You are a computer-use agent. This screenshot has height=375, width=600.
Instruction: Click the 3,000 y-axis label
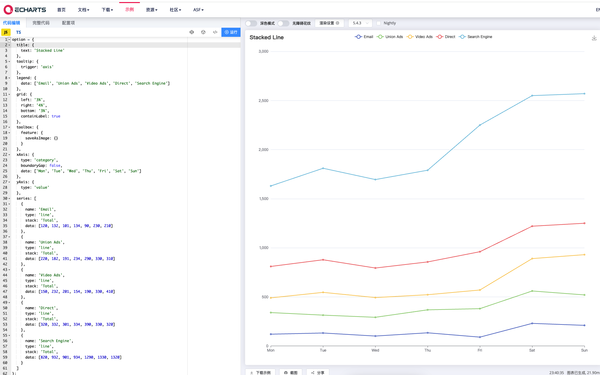click(x=264, y=51)
